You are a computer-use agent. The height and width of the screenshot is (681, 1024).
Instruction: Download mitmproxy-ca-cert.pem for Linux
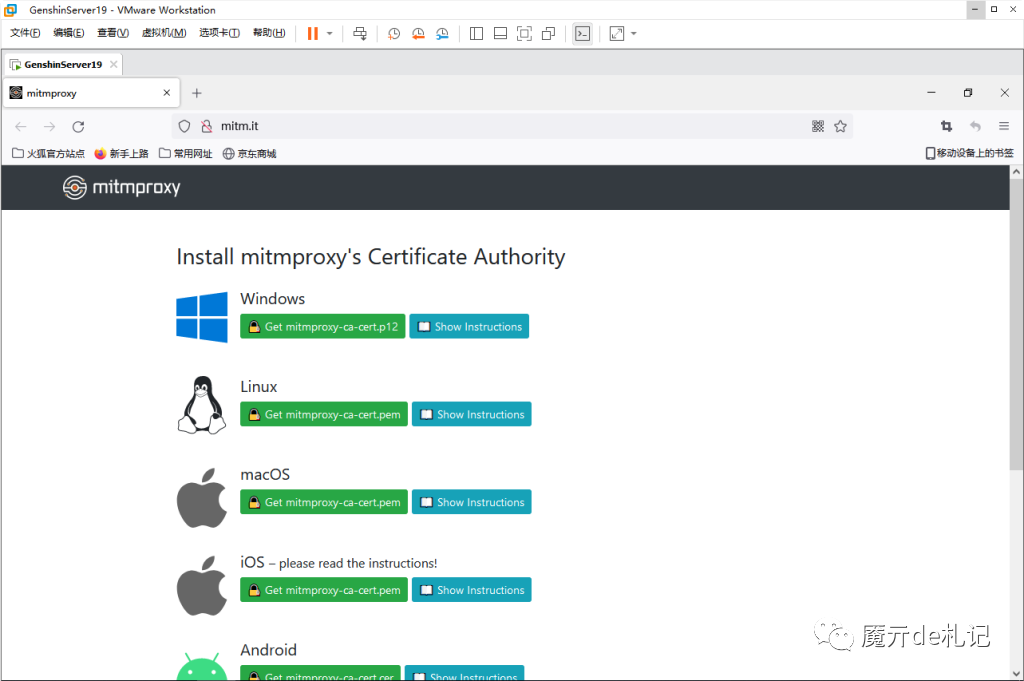coord(324,414)
